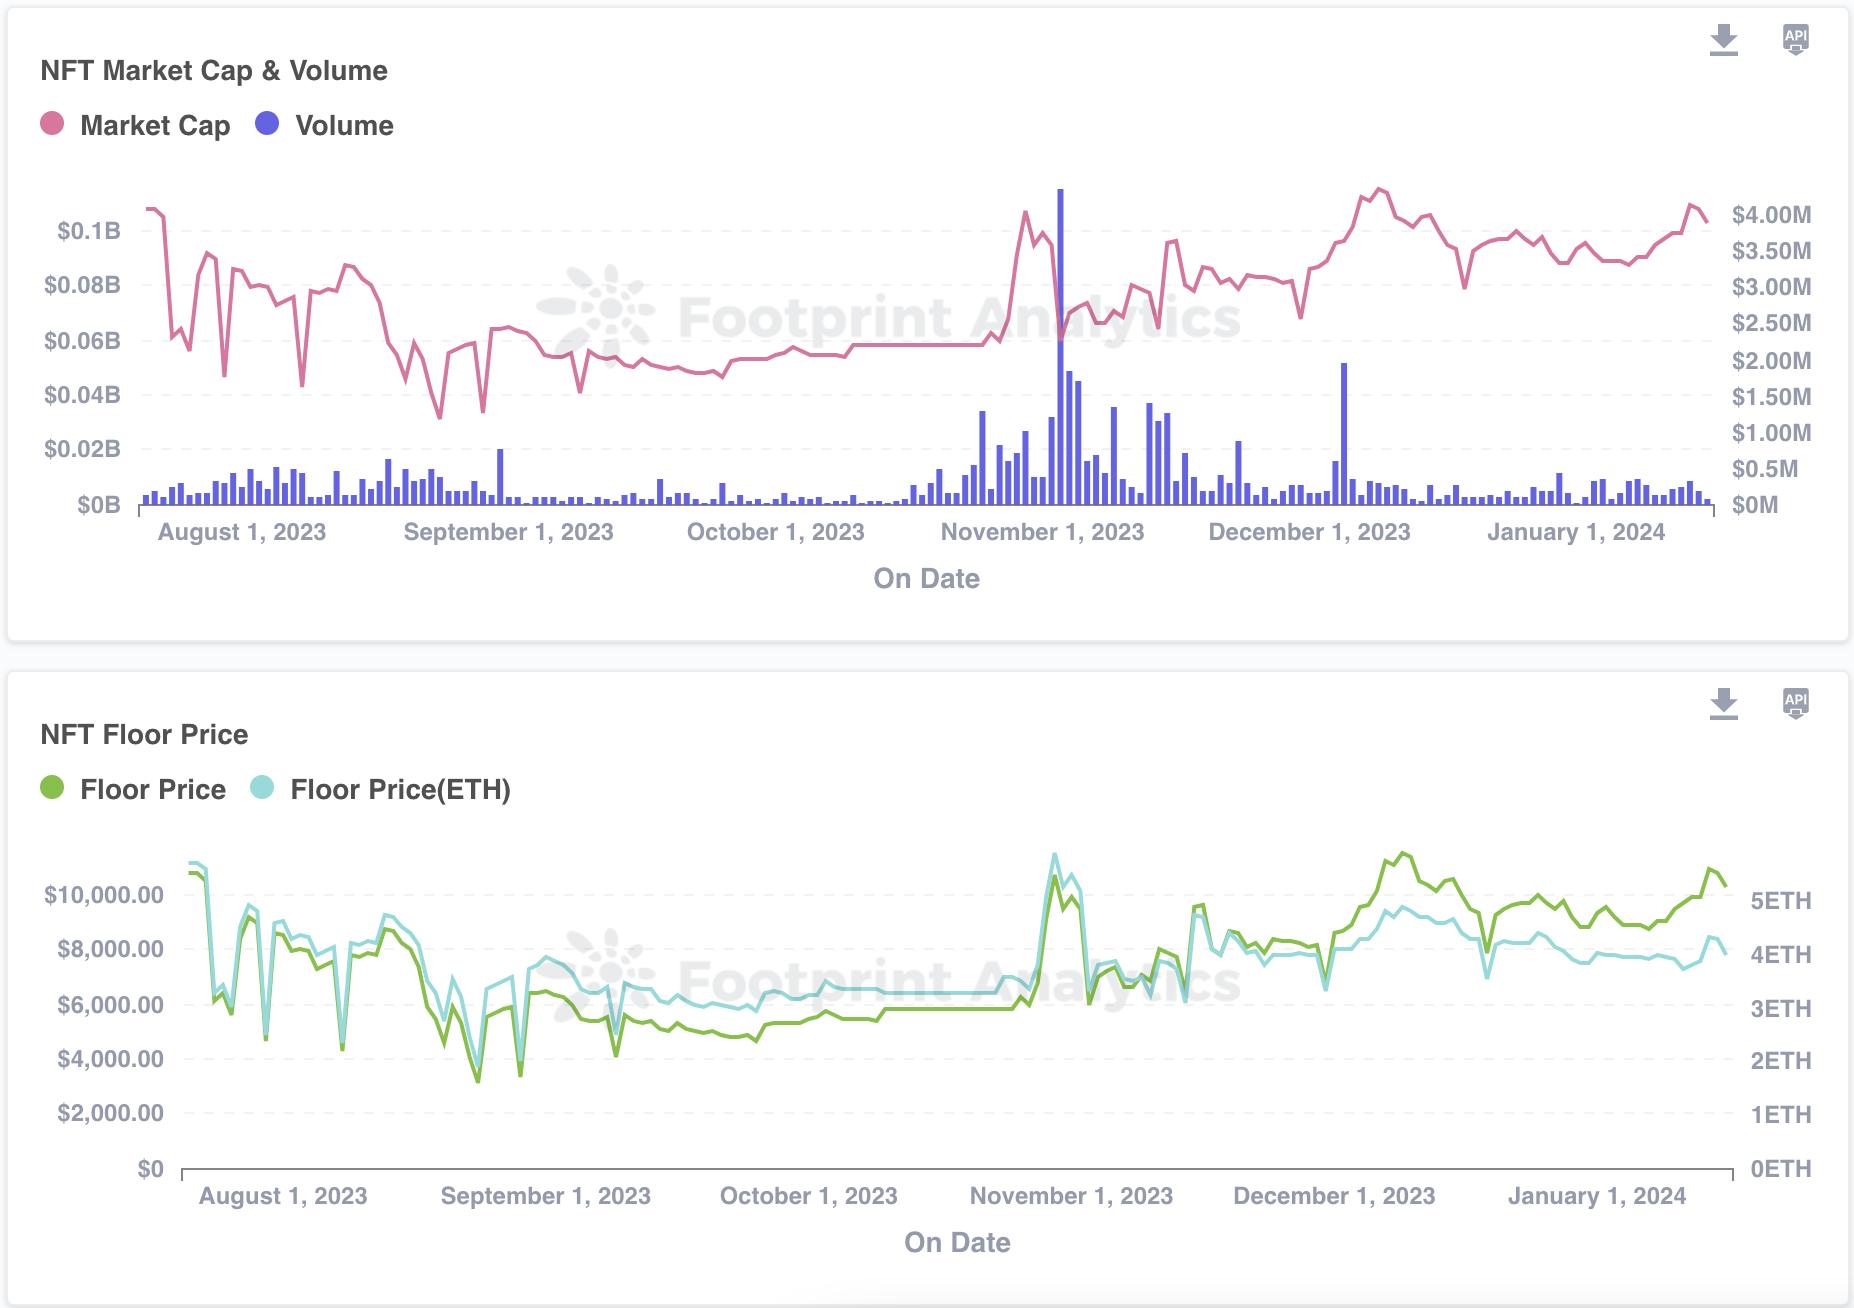The height and width of the screenshot is (1308, 1854).
Task: Click the 5ETH axis label
Action: pos(1780,901)
